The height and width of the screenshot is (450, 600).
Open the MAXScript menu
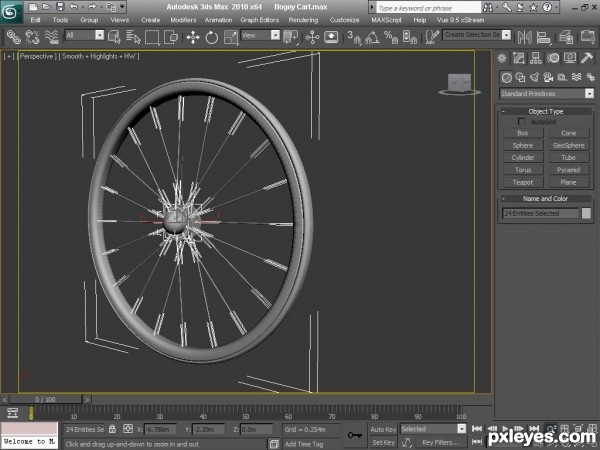(x=386, y=20)
